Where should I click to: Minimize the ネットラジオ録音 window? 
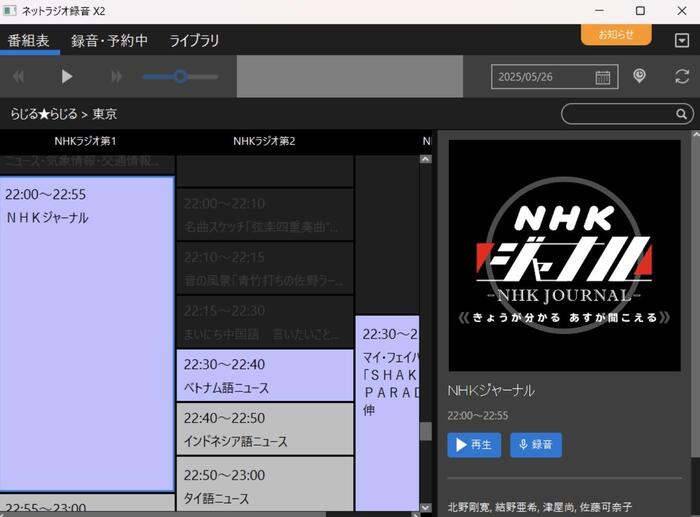(599, 11)
